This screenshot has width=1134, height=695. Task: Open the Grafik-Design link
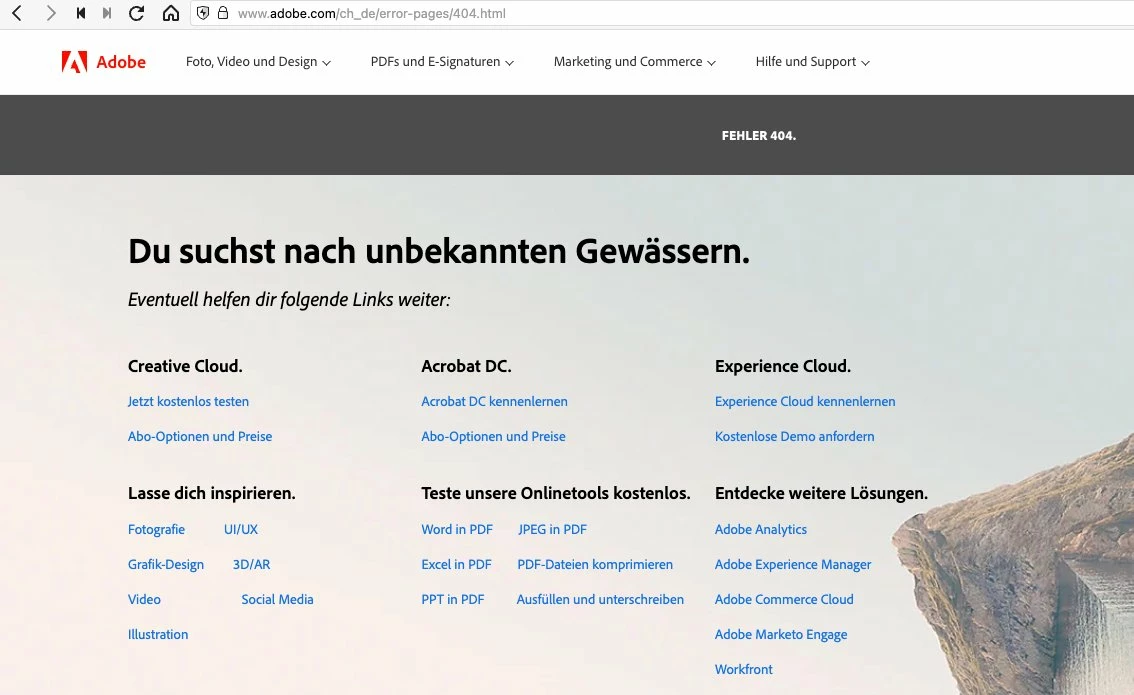click(166, 564)
